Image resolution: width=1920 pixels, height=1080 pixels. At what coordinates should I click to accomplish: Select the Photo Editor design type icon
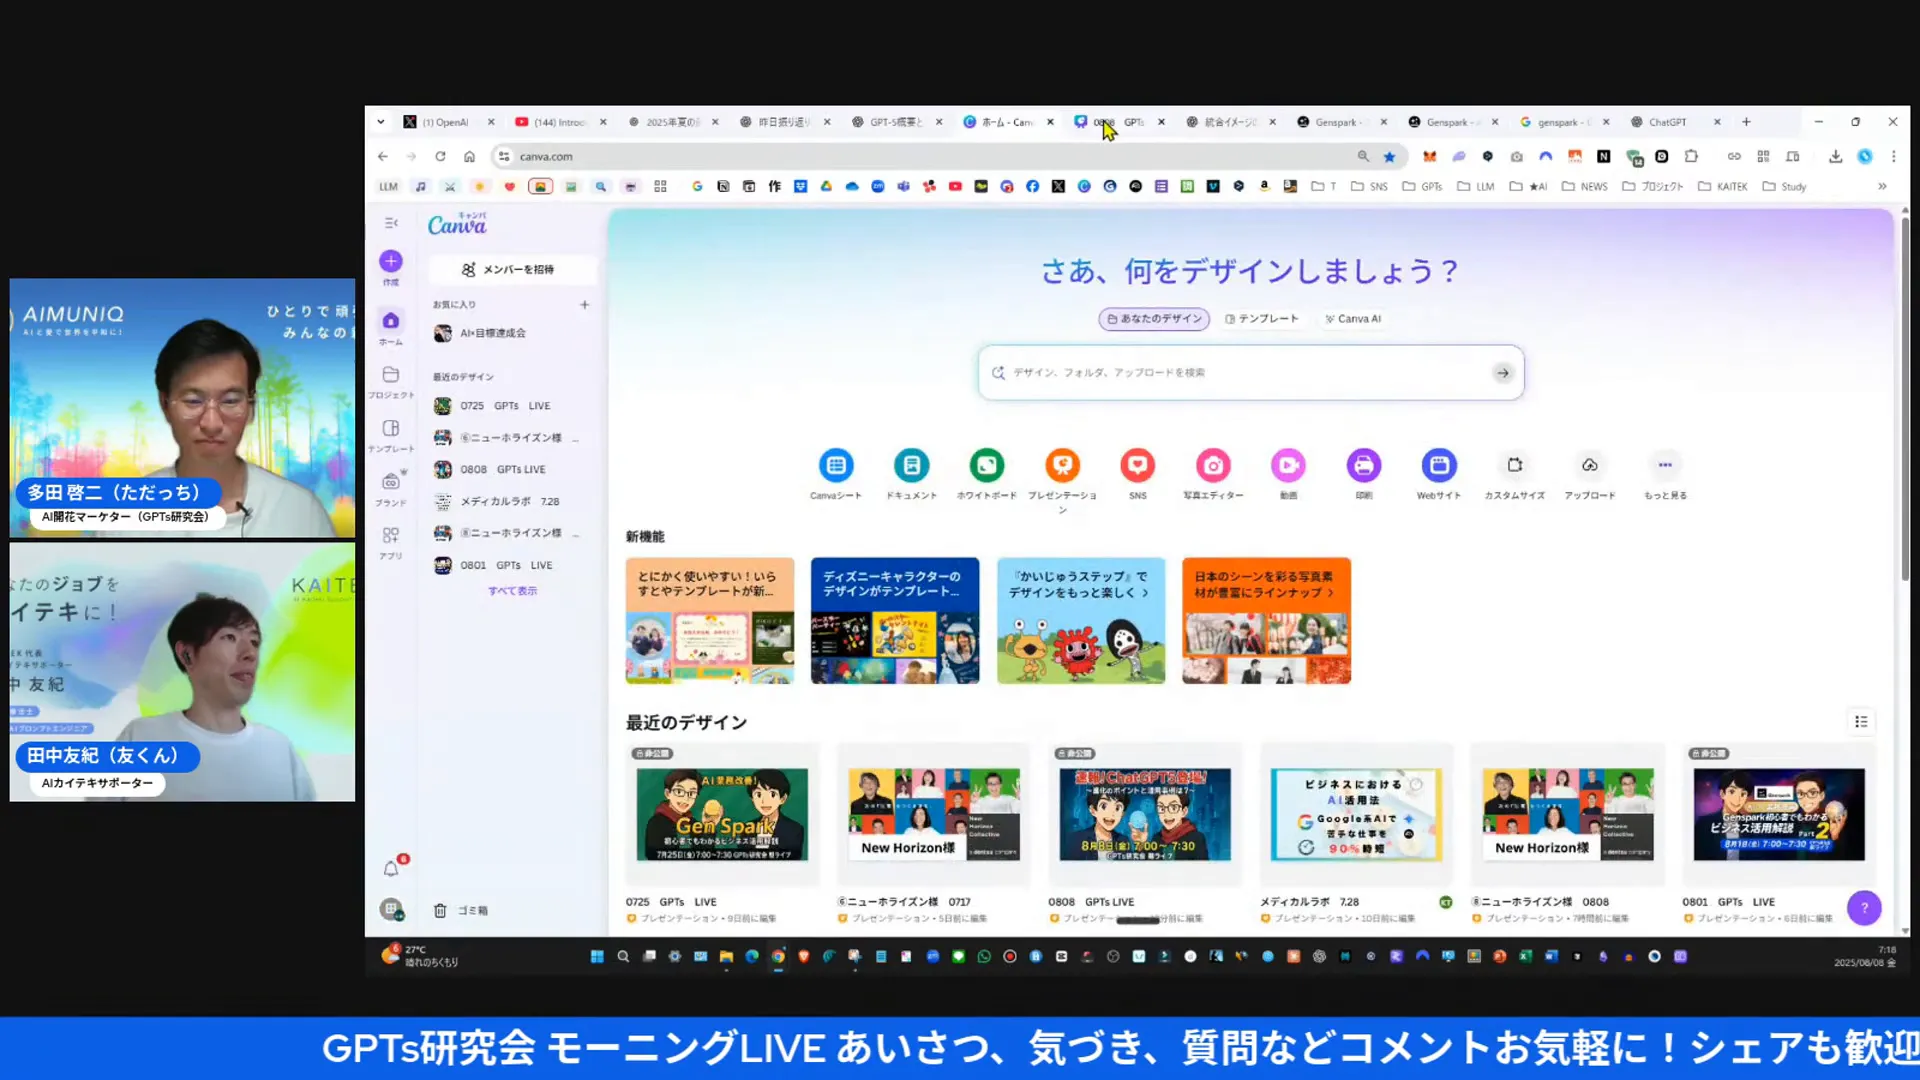point(1213,465)
